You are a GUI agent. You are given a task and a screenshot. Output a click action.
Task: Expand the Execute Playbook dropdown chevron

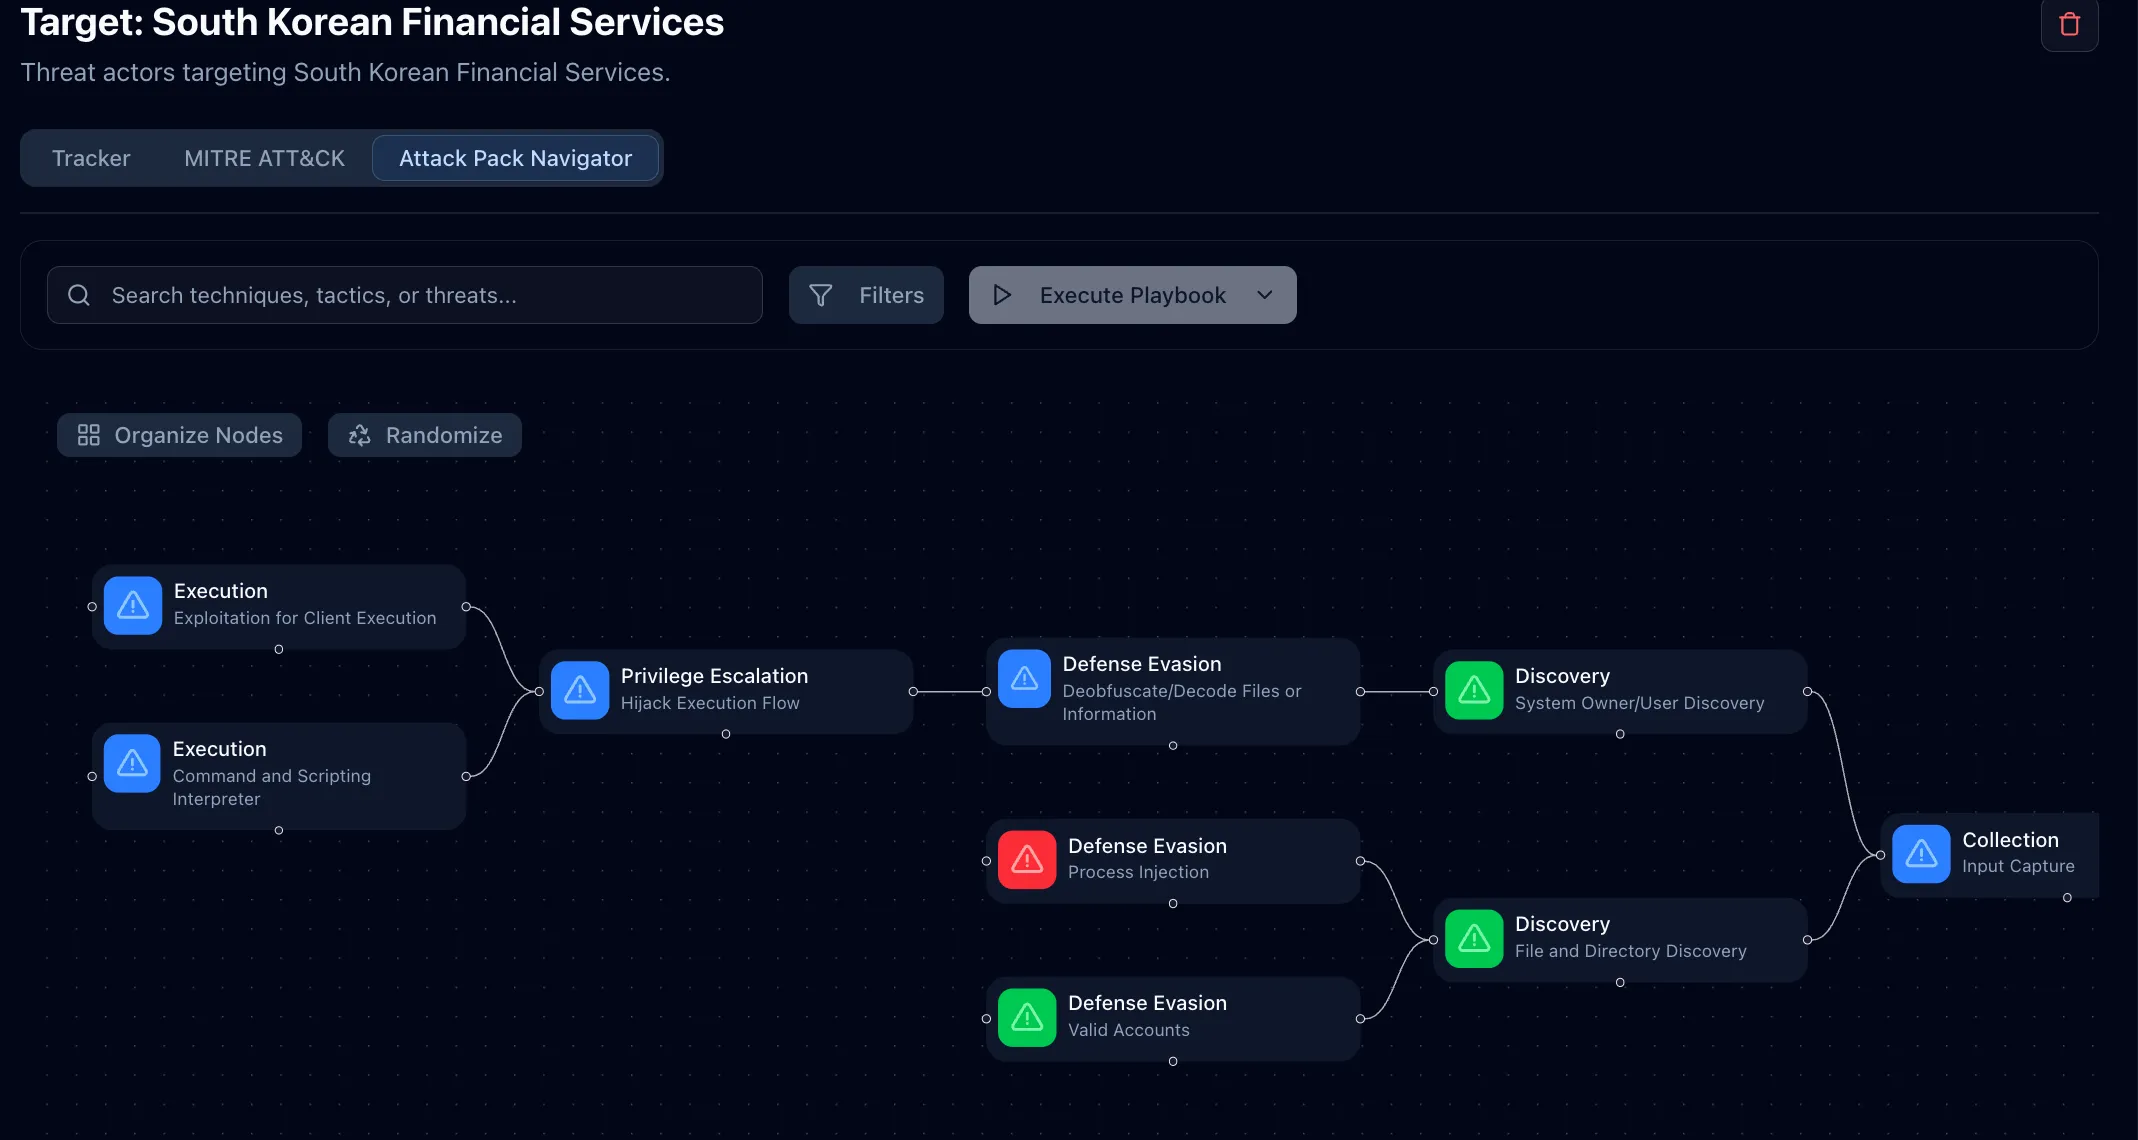1265,295
